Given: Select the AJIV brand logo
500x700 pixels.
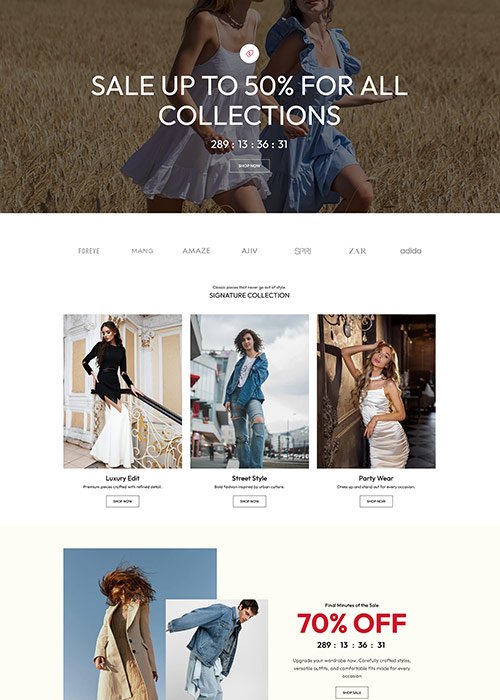Looking at the screenshot, I should (250, 251).
